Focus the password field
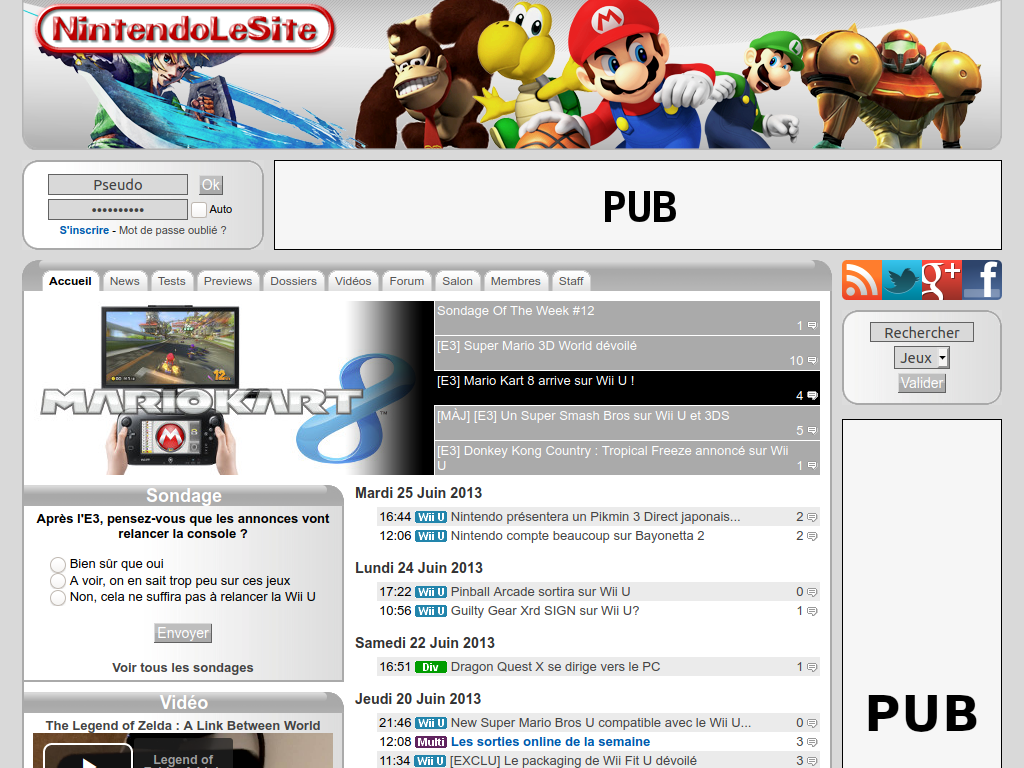Image resolution: width=1024 pixels, height=768 pixels. pyautogui.click(x=118, y=210)
